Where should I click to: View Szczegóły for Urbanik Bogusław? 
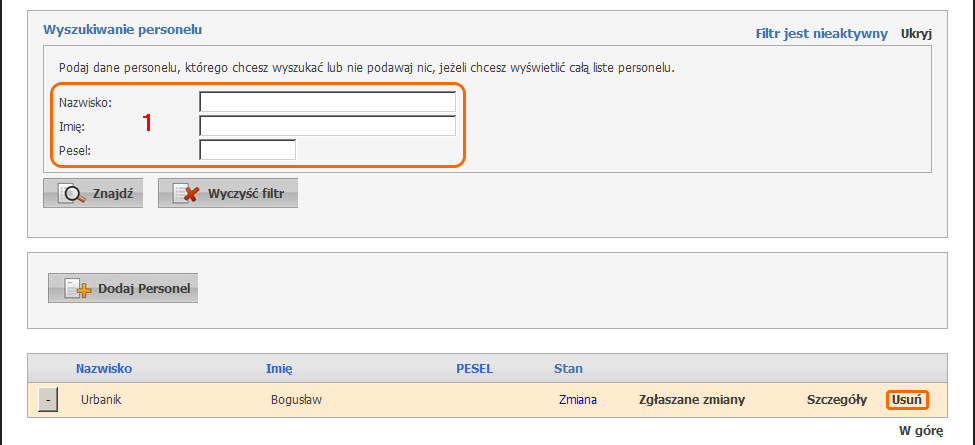coord(836,400)
